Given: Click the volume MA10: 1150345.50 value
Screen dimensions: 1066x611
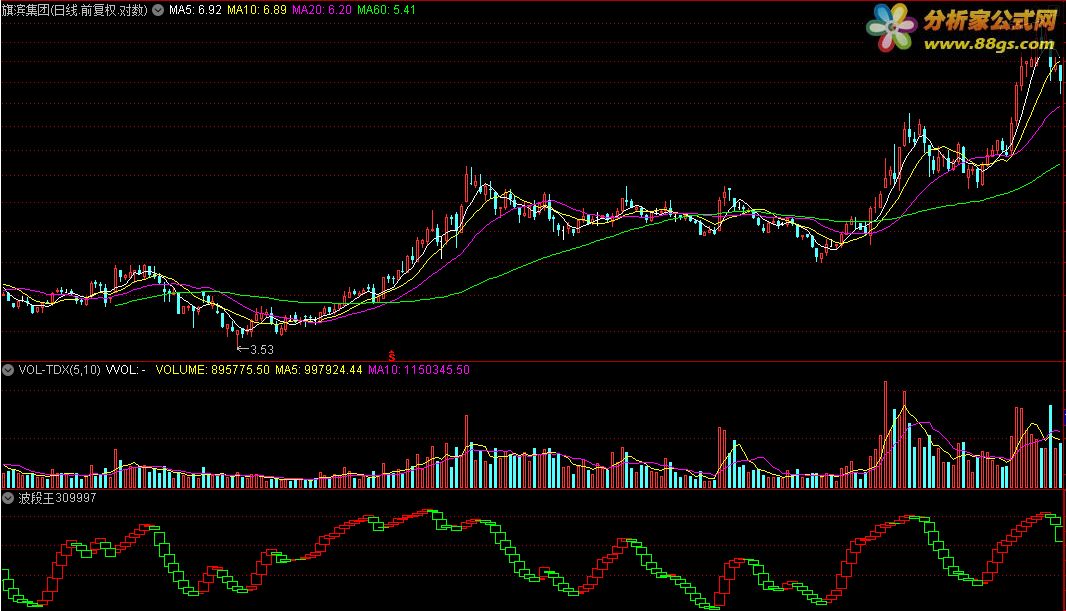Looking at the screenshot, I should coord(419,370).
